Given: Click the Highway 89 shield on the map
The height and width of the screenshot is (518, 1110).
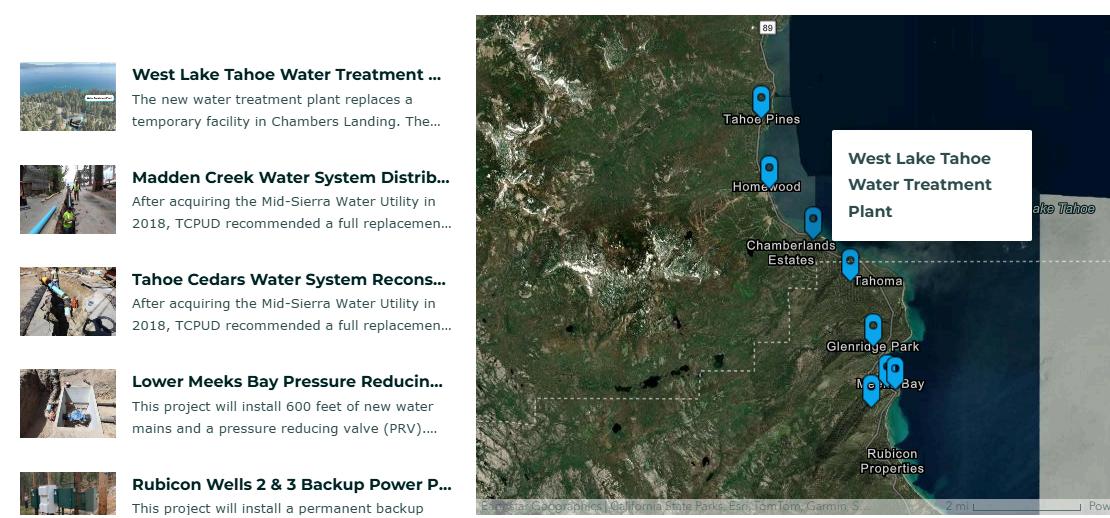Looking at the screenshot, I should coord(767,28).
